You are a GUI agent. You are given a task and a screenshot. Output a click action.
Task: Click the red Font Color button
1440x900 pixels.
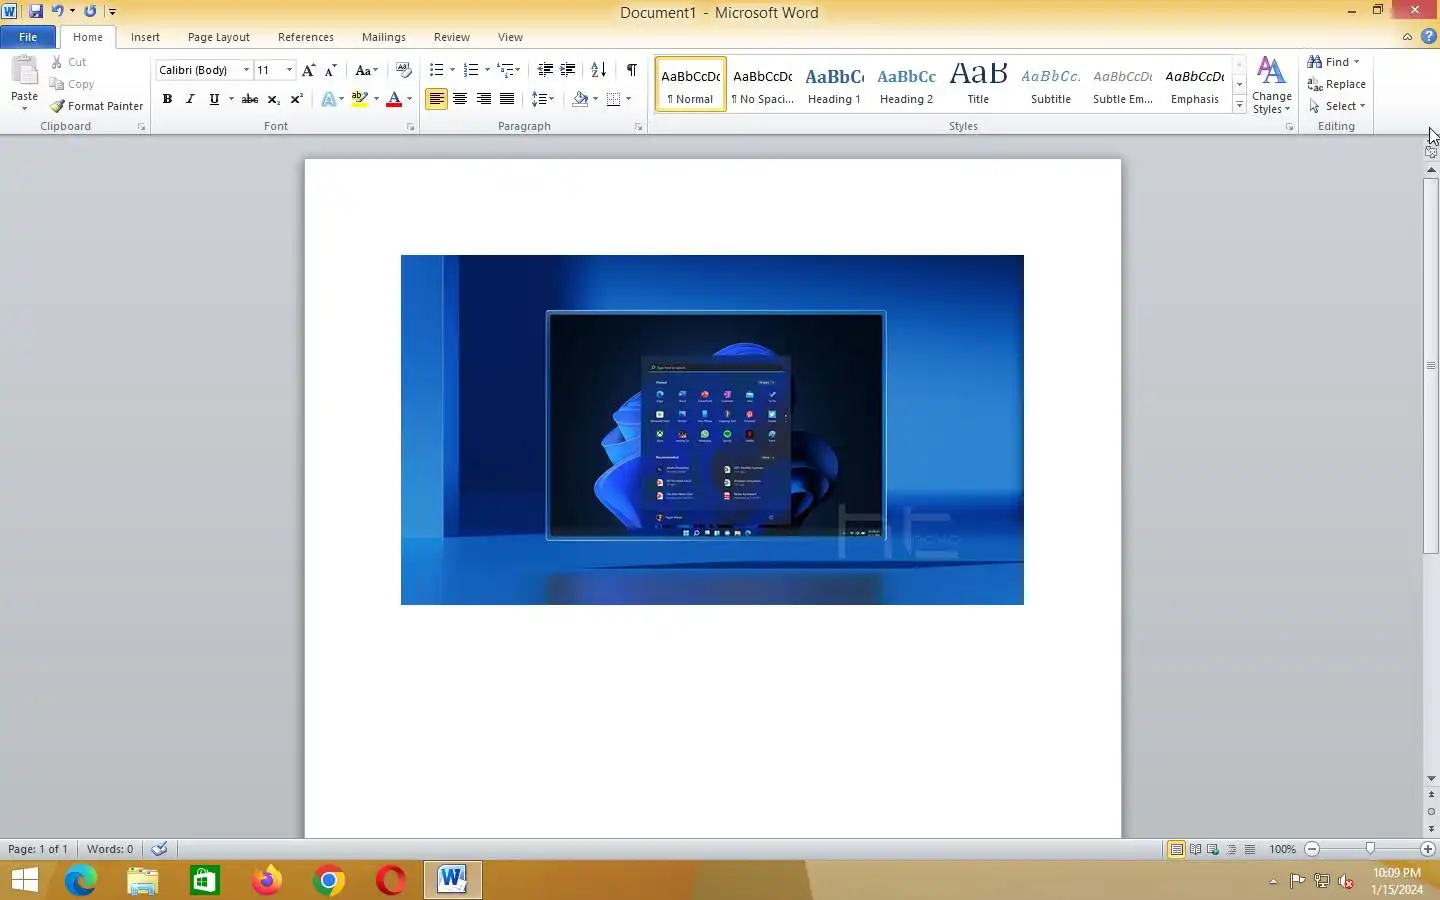pos(394,99)
